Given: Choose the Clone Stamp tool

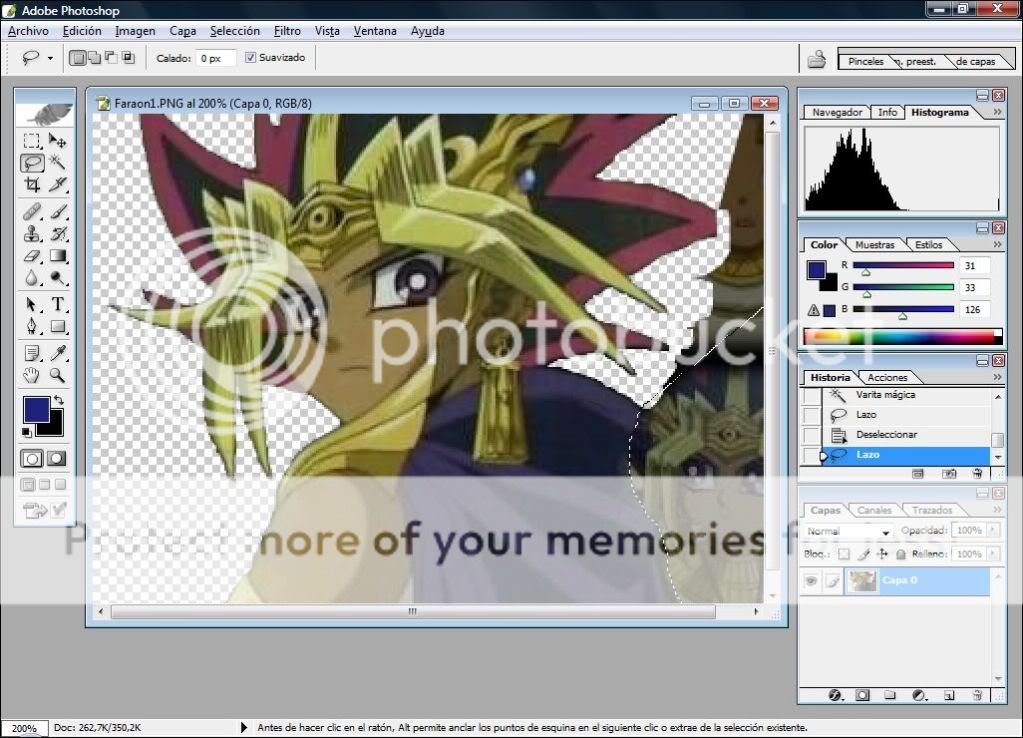Looking at the screenshot, I should 32,234.
